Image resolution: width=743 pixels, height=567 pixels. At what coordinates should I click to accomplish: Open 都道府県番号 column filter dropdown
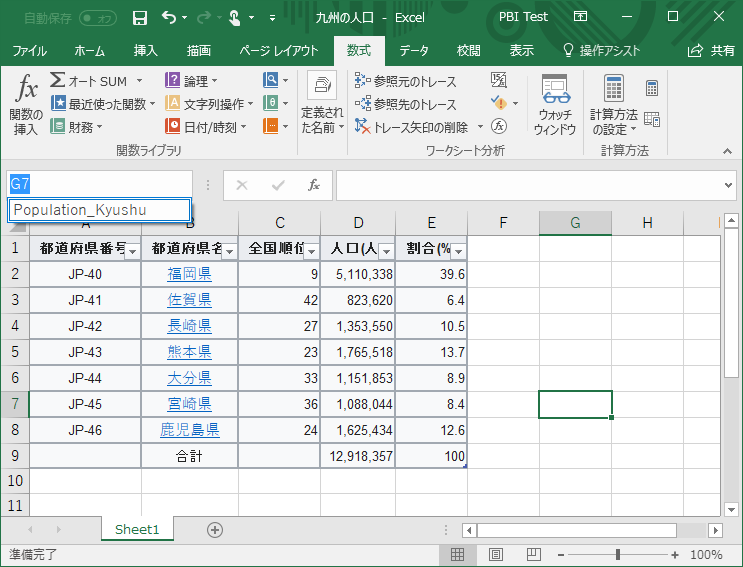pos(133,252)
